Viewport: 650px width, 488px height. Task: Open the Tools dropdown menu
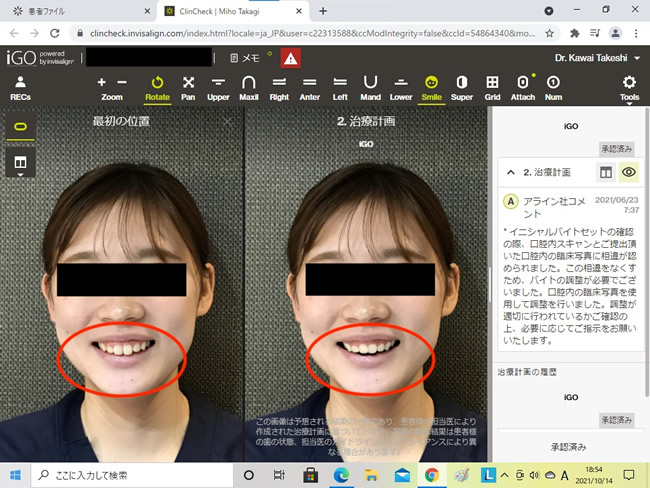[x=628, y=87]
